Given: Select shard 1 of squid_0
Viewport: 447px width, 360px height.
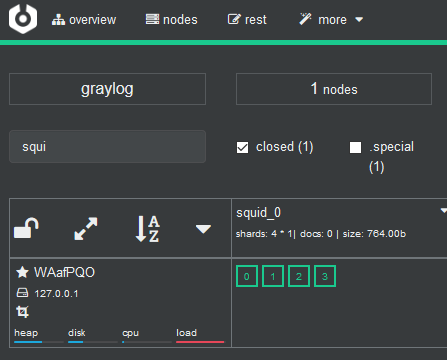Looking at the screenshot, I should pyautogui.click(x=273, y=276).
